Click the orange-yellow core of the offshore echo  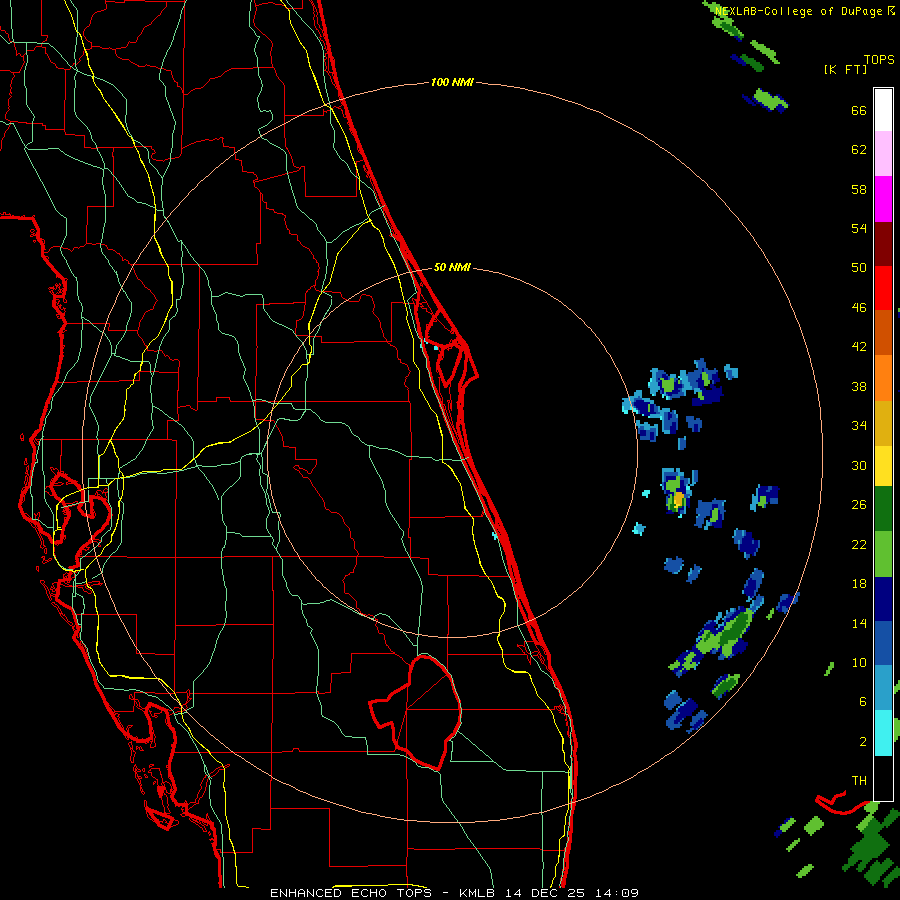678,499
